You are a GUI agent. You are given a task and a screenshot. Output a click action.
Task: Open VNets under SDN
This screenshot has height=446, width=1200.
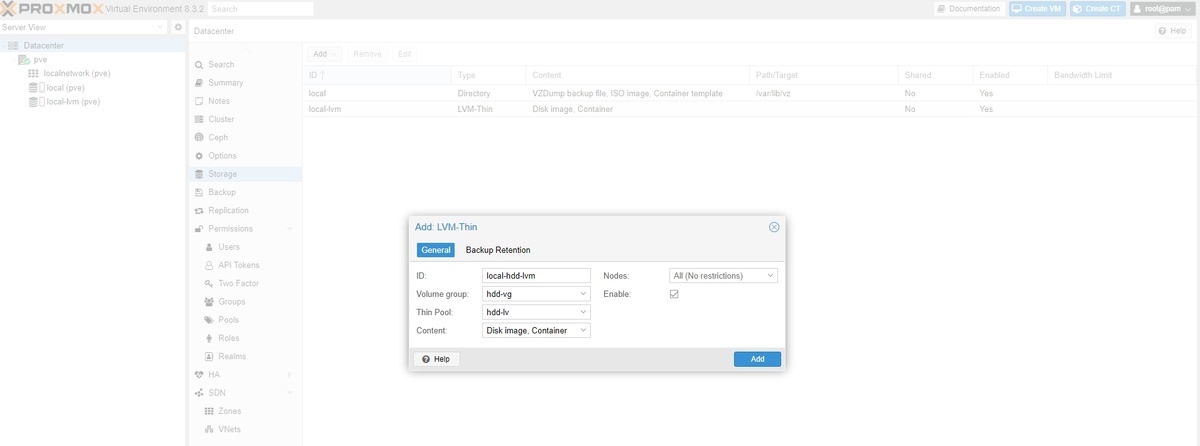click(x=230, y=429)
